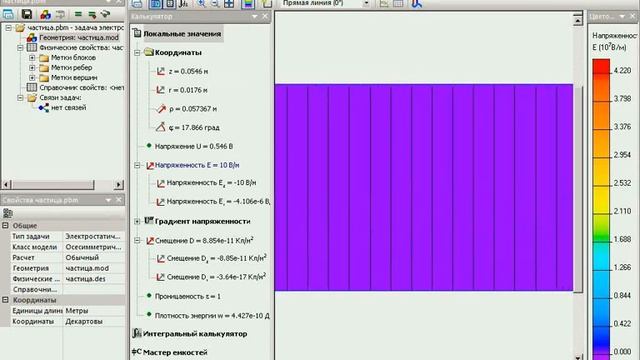This screenshot has width=640, height=360.
Task: Click the task tree scrollbar right arrow
Action: click(119, 184)
